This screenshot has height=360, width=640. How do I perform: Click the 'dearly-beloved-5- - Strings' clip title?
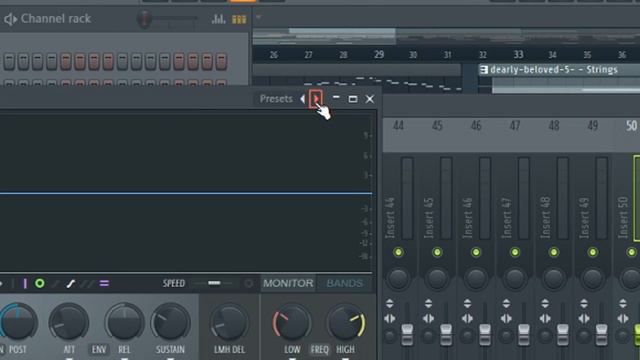pyautogui.click(x=554, y=70)
